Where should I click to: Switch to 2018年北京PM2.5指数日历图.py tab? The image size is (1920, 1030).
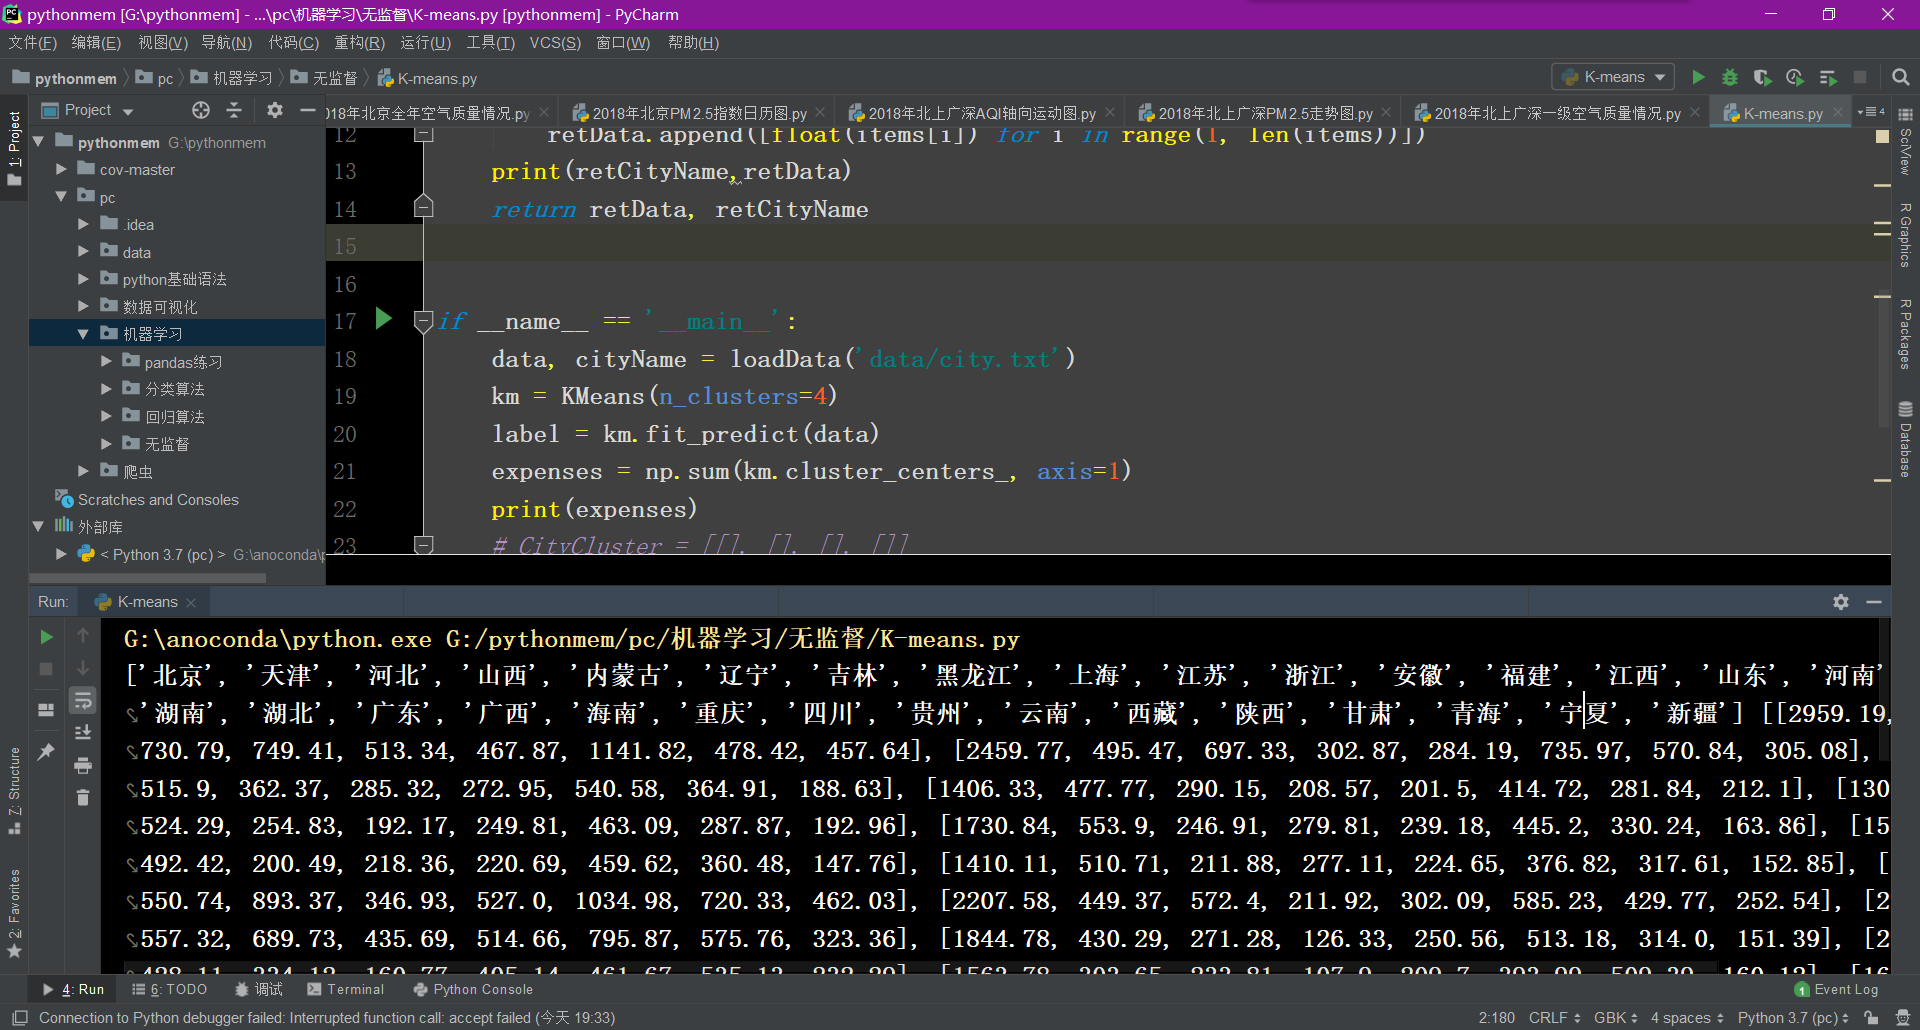[698, 113]
